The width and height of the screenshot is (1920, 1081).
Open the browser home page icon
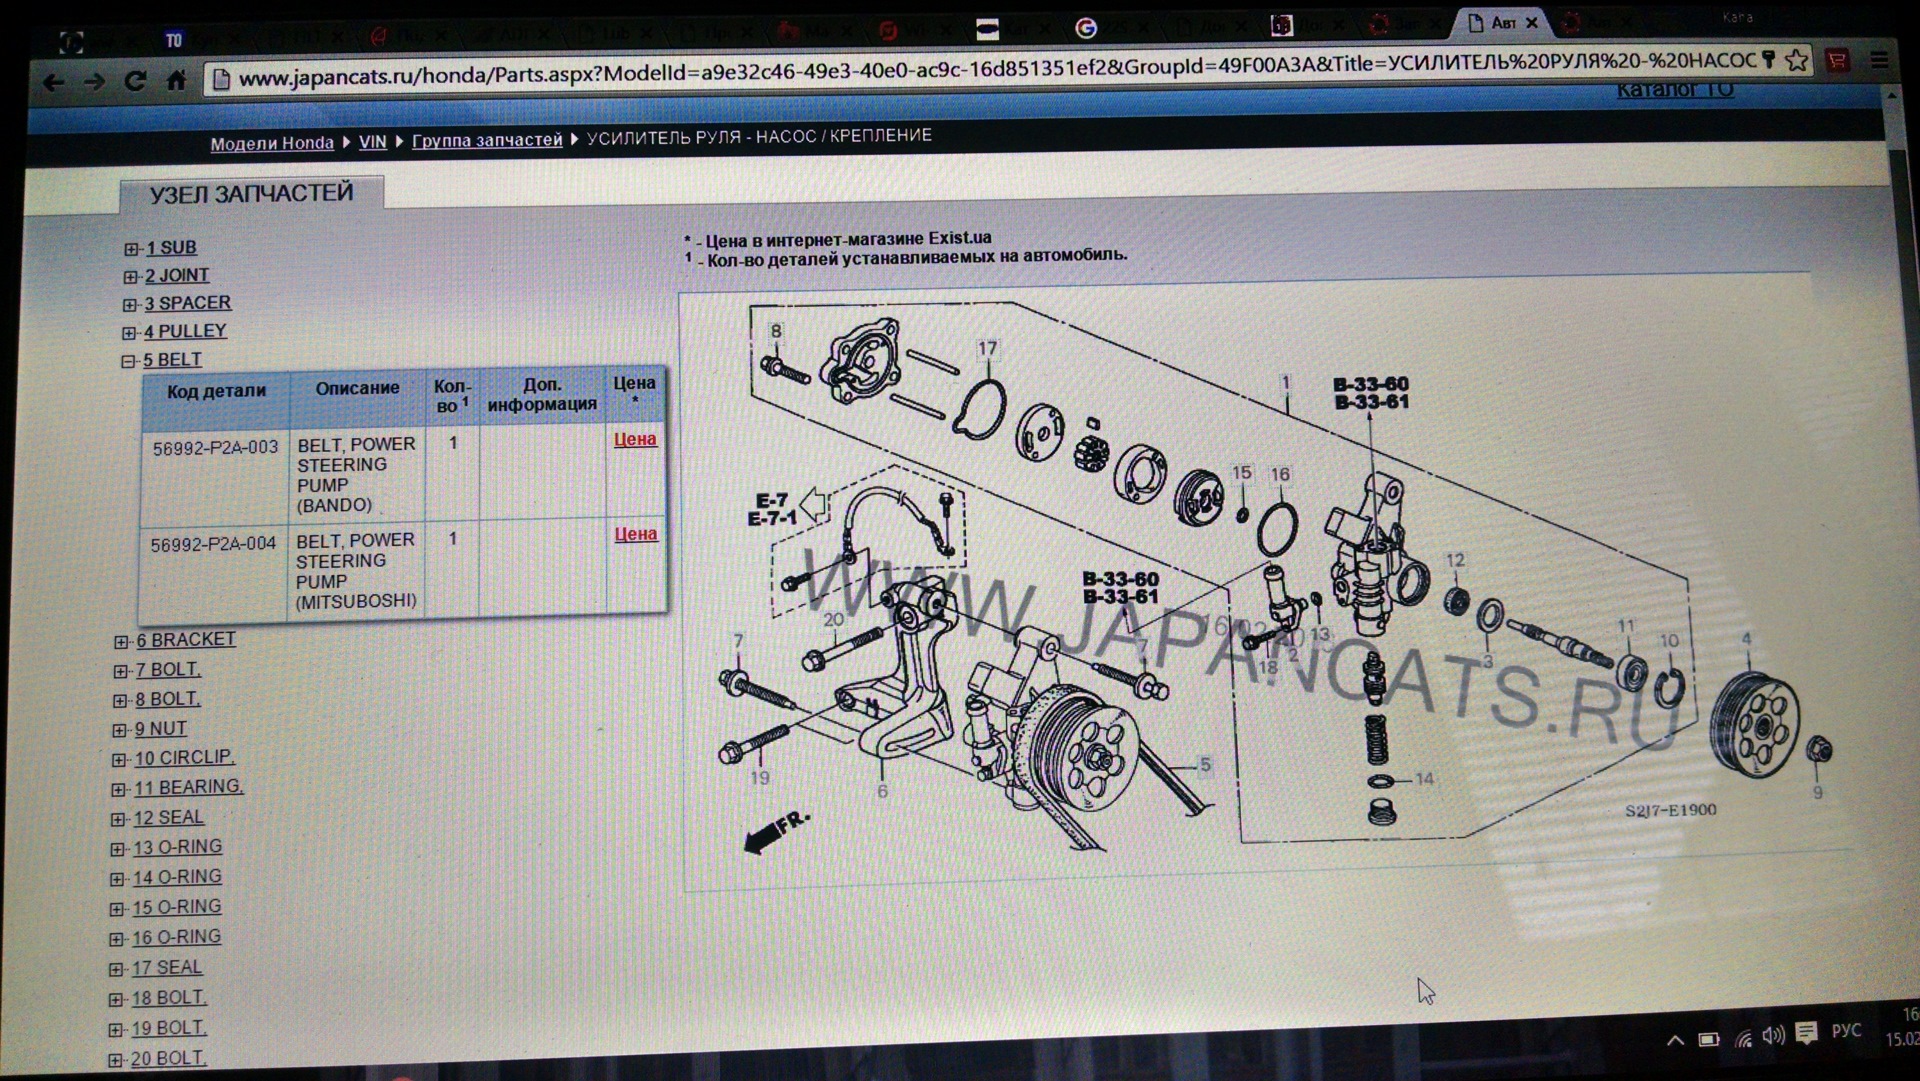point(176,80)
